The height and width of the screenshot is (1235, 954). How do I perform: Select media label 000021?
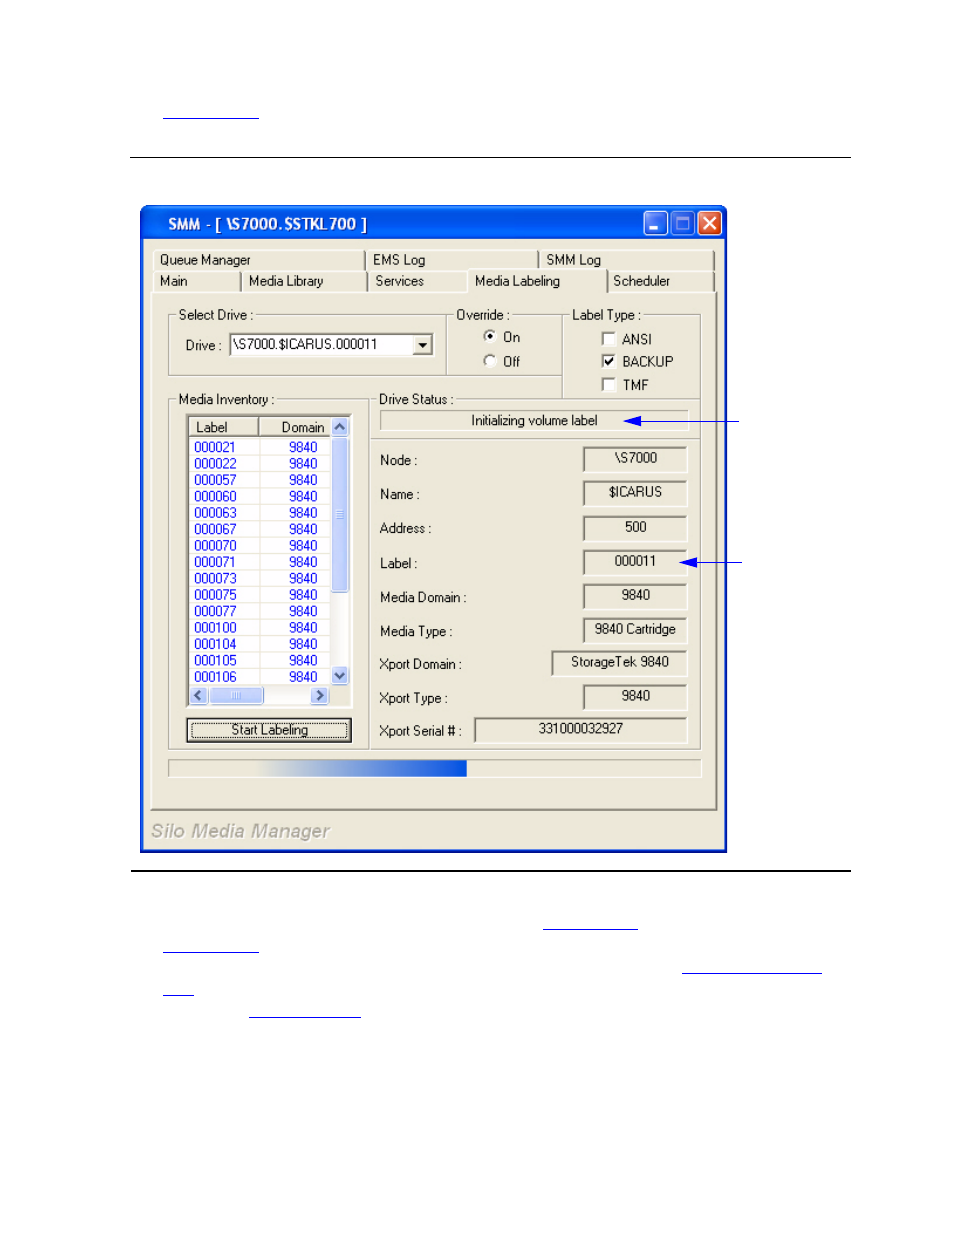215,447
